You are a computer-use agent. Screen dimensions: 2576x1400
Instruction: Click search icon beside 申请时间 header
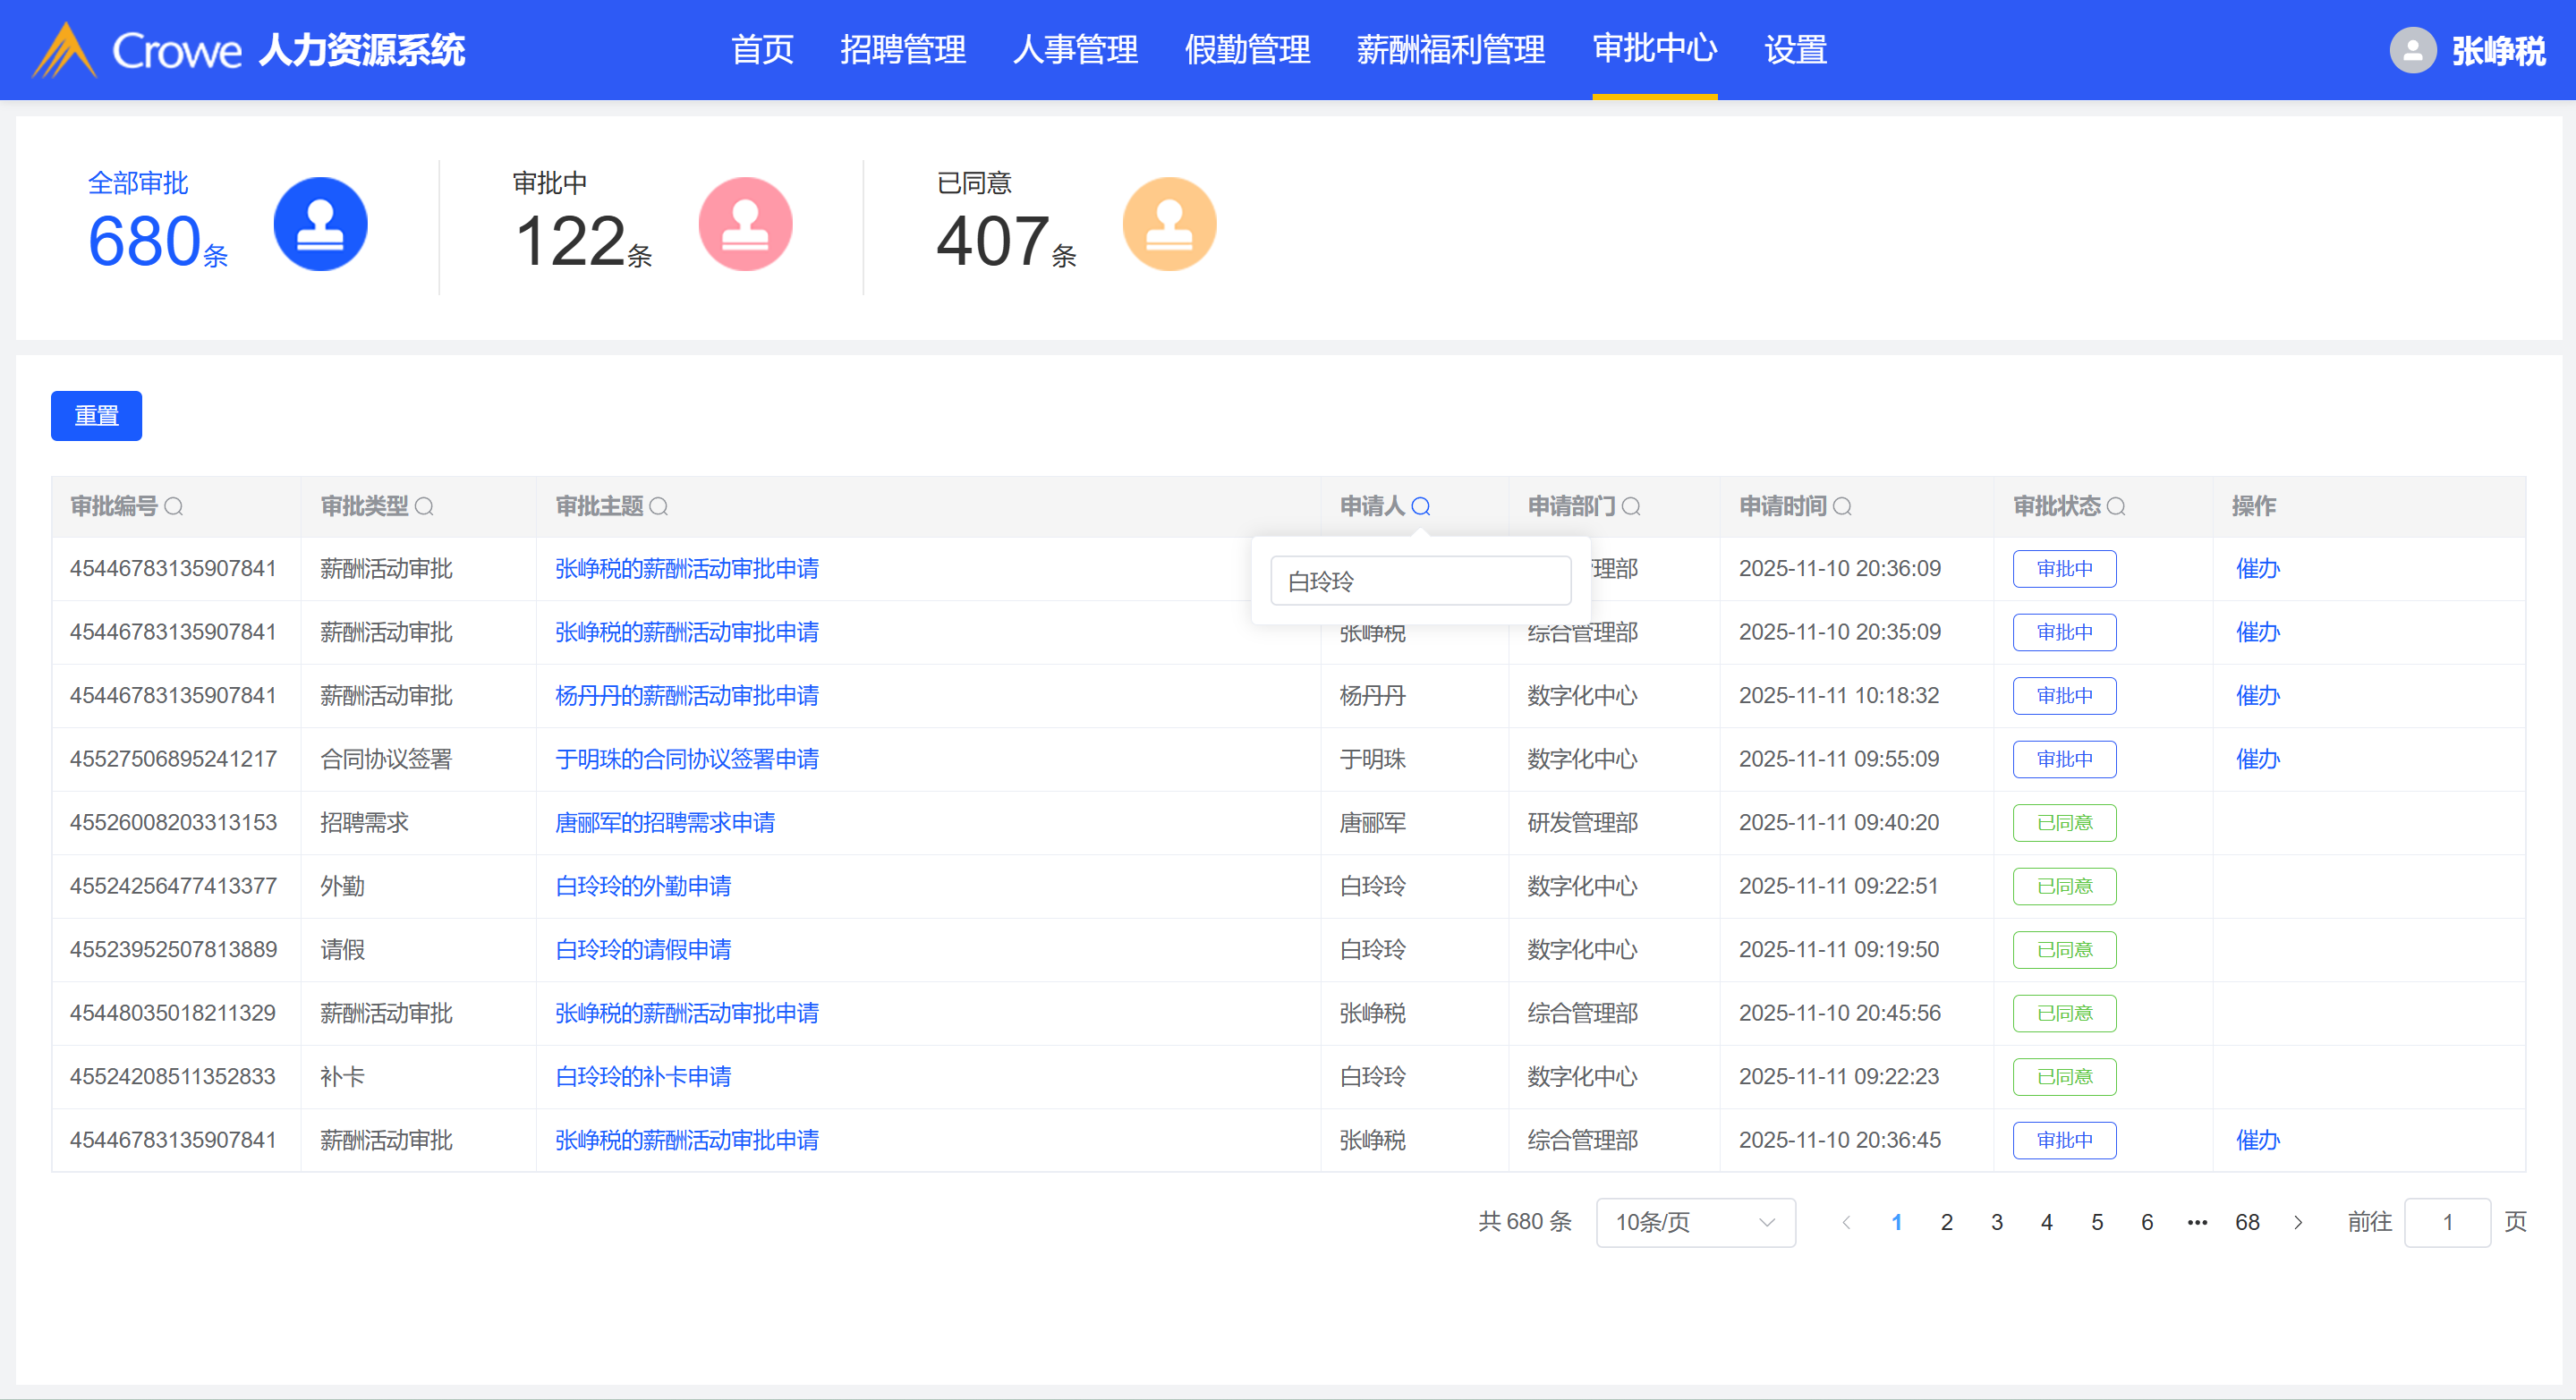1842,507
